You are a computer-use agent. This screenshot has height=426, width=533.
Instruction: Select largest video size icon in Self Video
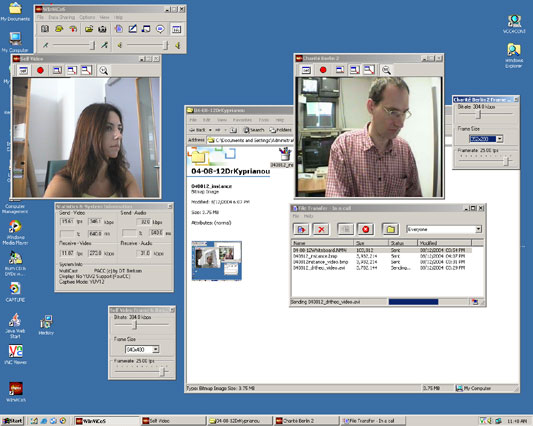tap(86, 70)
